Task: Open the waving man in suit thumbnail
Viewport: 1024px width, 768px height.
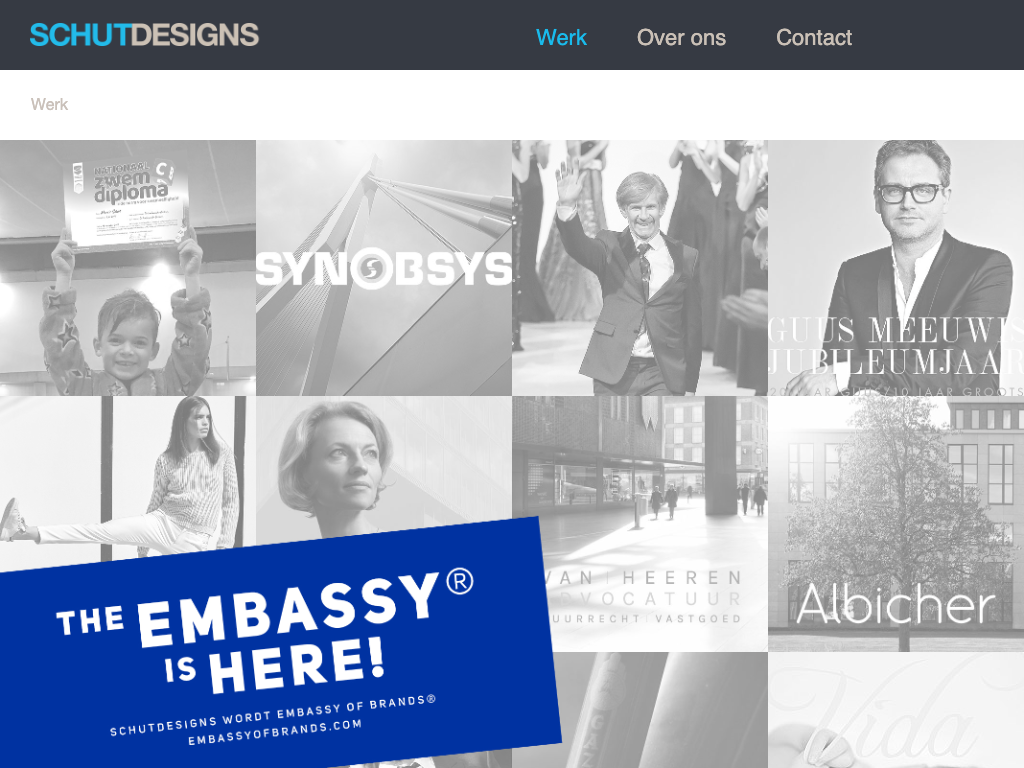Action: click(x=640, y=268)
